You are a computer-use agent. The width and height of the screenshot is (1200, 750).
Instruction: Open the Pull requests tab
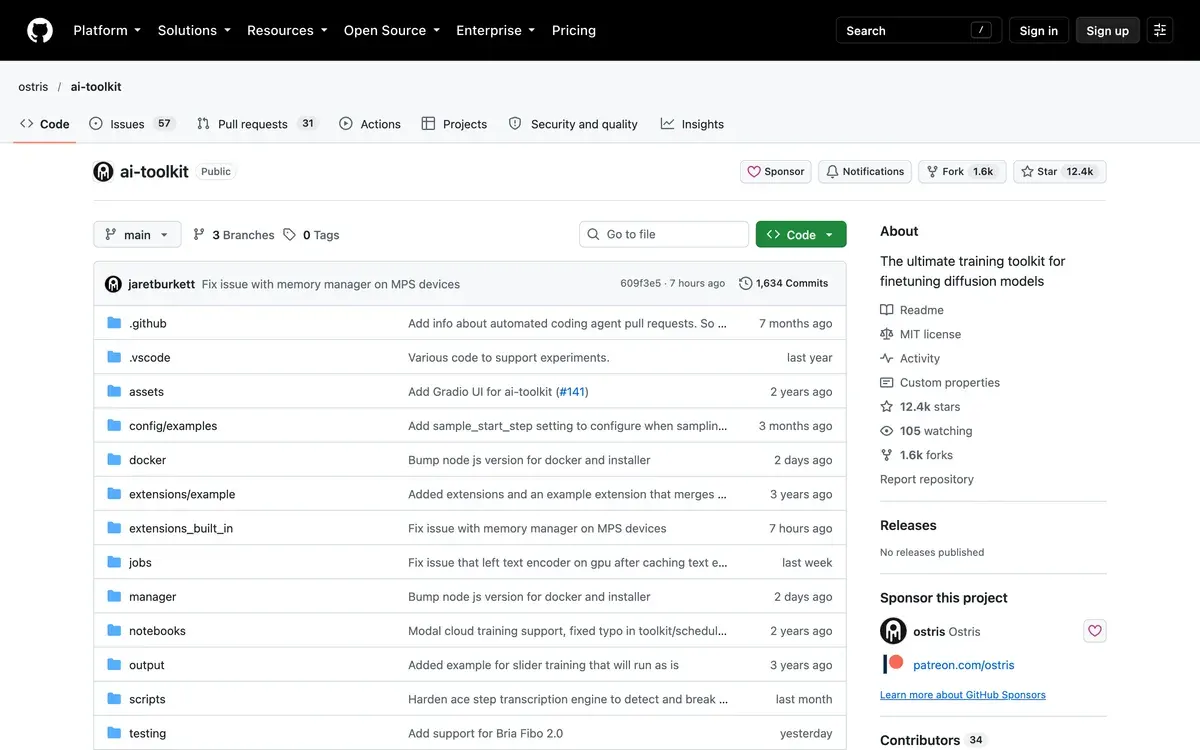257,124
